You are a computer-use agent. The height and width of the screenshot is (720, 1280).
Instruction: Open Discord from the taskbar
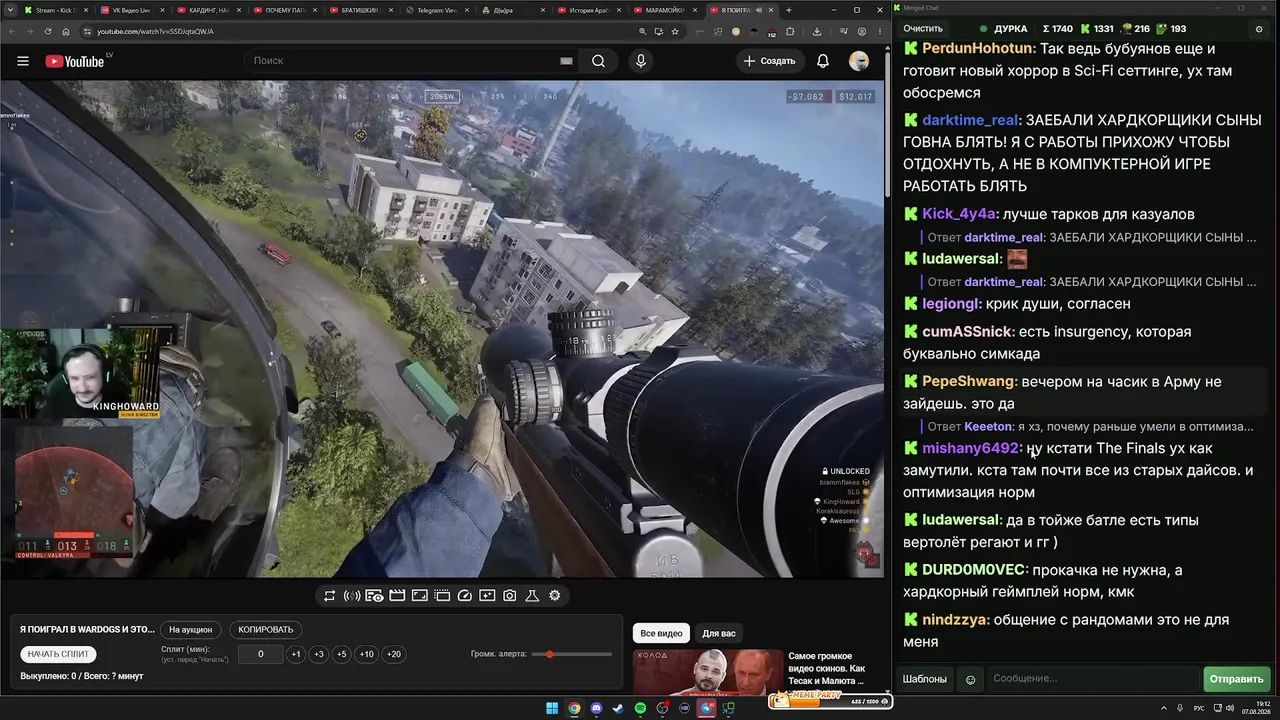point(596,709)
